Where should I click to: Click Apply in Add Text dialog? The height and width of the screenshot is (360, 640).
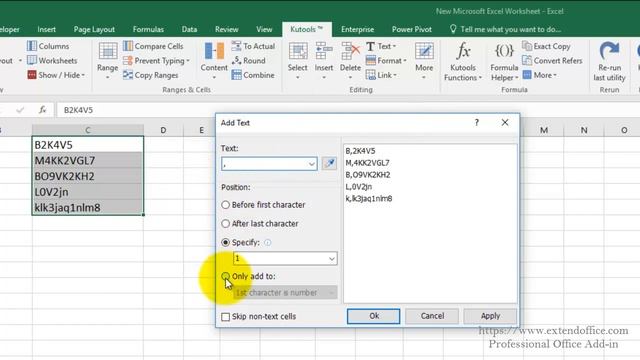[x=490, y=316]
